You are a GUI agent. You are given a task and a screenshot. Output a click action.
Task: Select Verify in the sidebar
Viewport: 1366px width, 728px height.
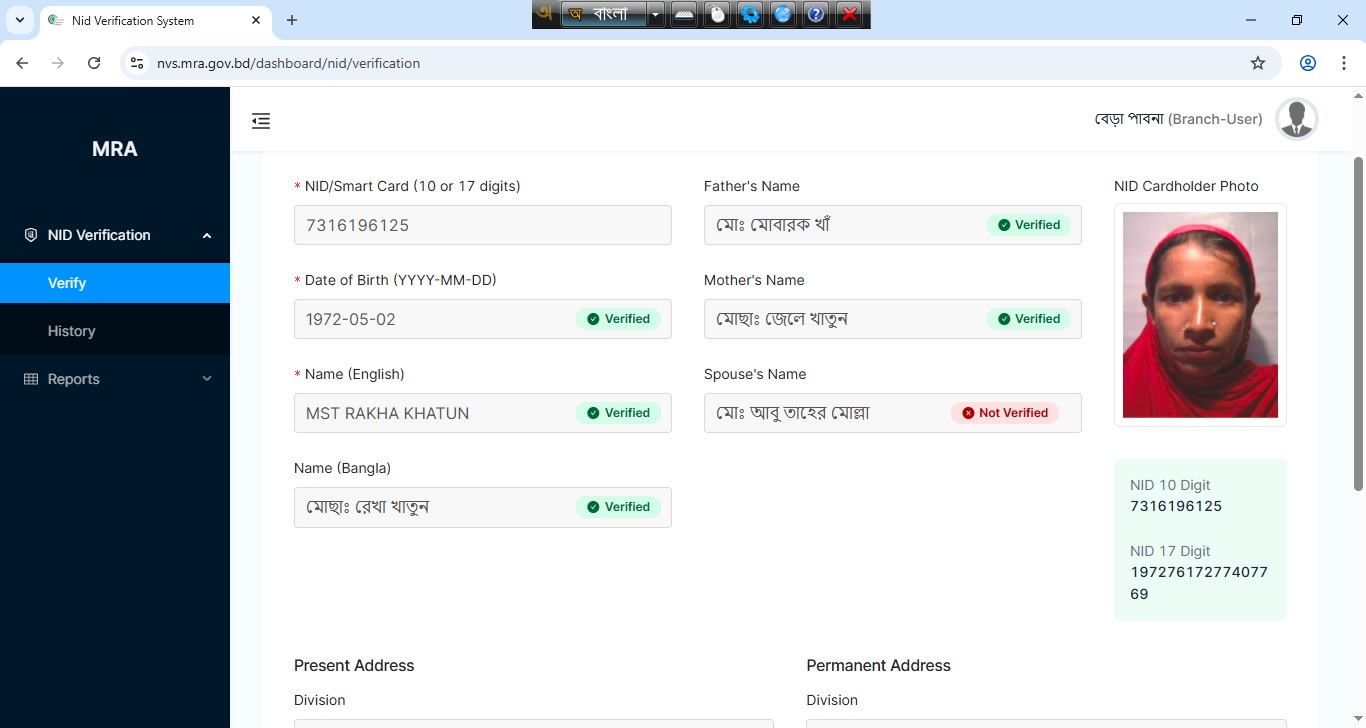67,283
